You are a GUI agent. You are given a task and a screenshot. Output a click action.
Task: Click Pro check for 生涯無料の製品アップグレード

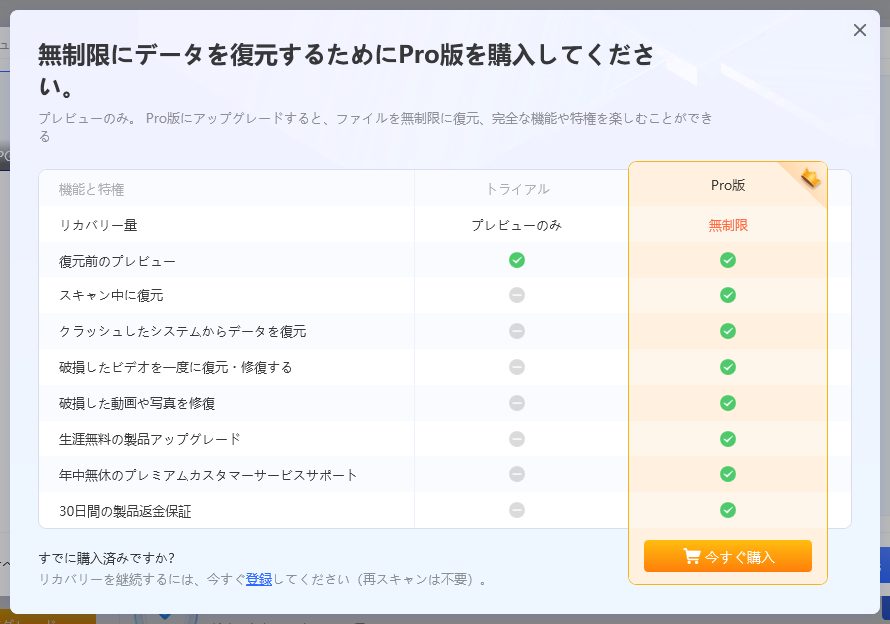tap(728, 439)
